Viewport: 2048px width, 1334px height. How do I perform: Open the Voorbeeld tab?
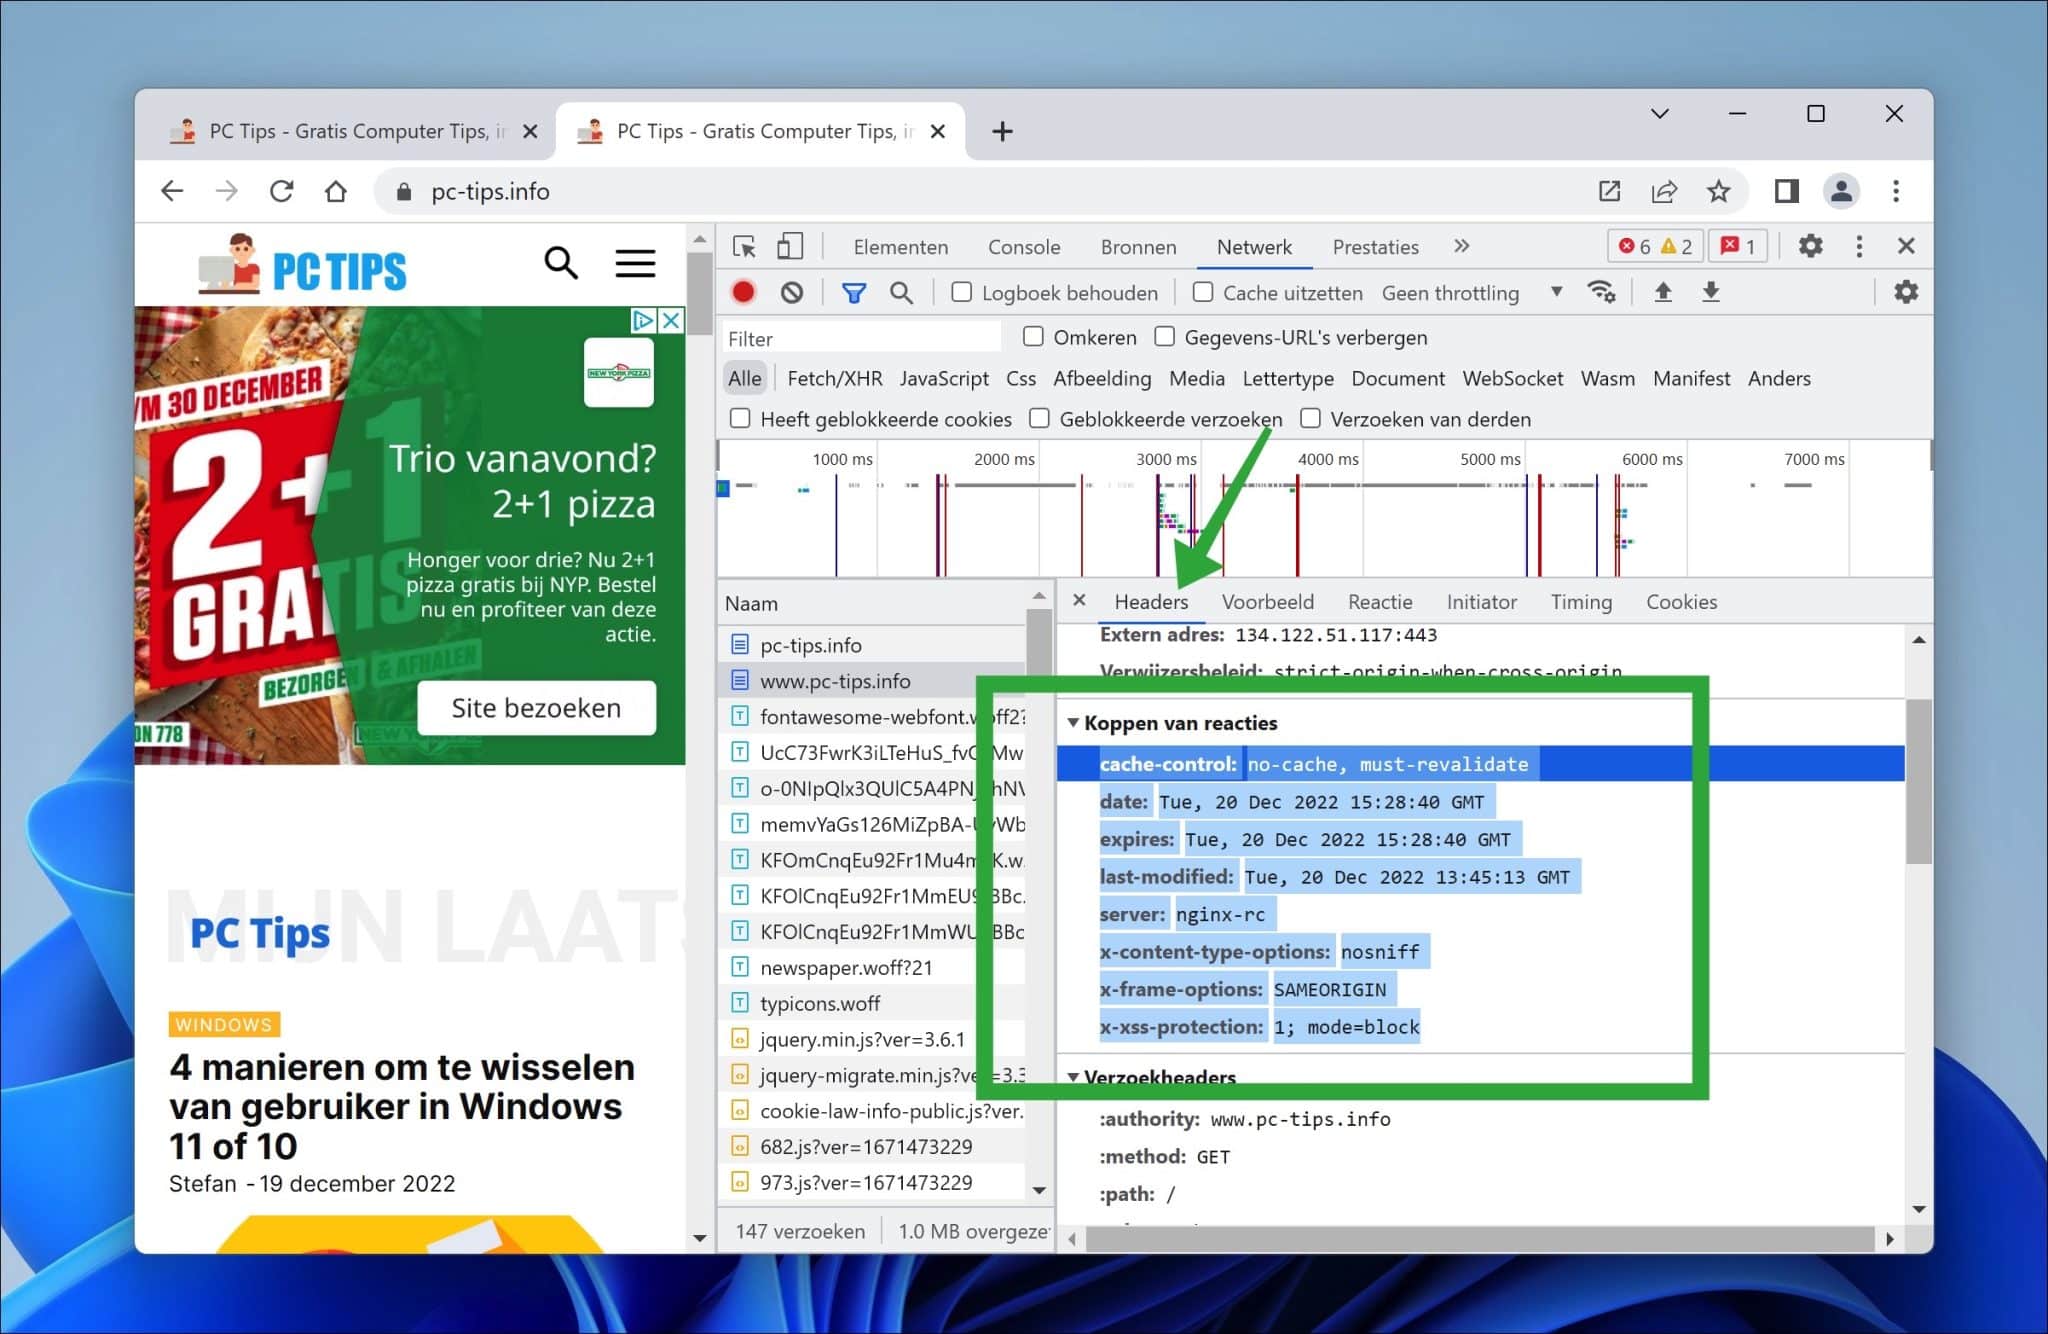(x=1268, y=602)
